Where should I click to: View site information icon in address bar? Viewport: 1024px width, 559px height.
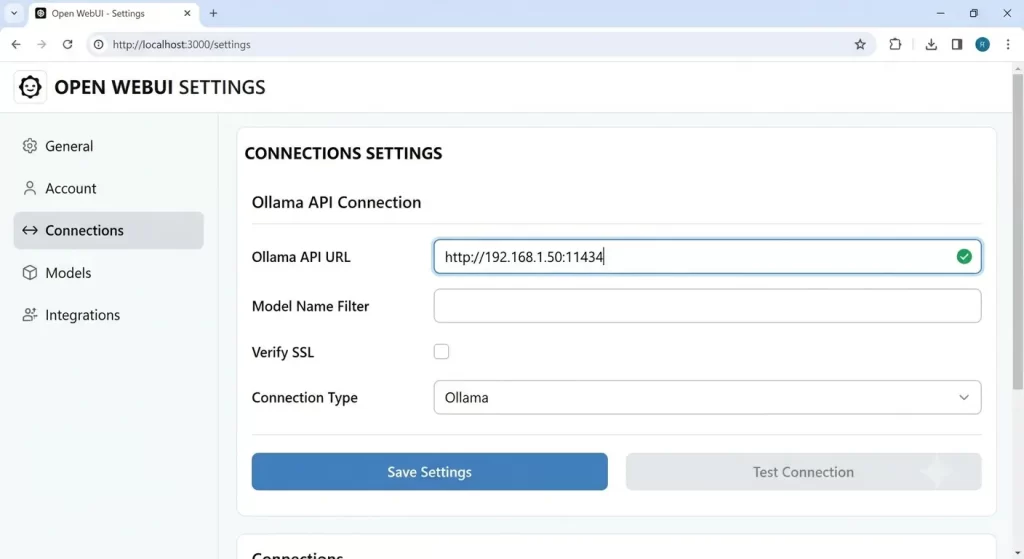(99, 44)
